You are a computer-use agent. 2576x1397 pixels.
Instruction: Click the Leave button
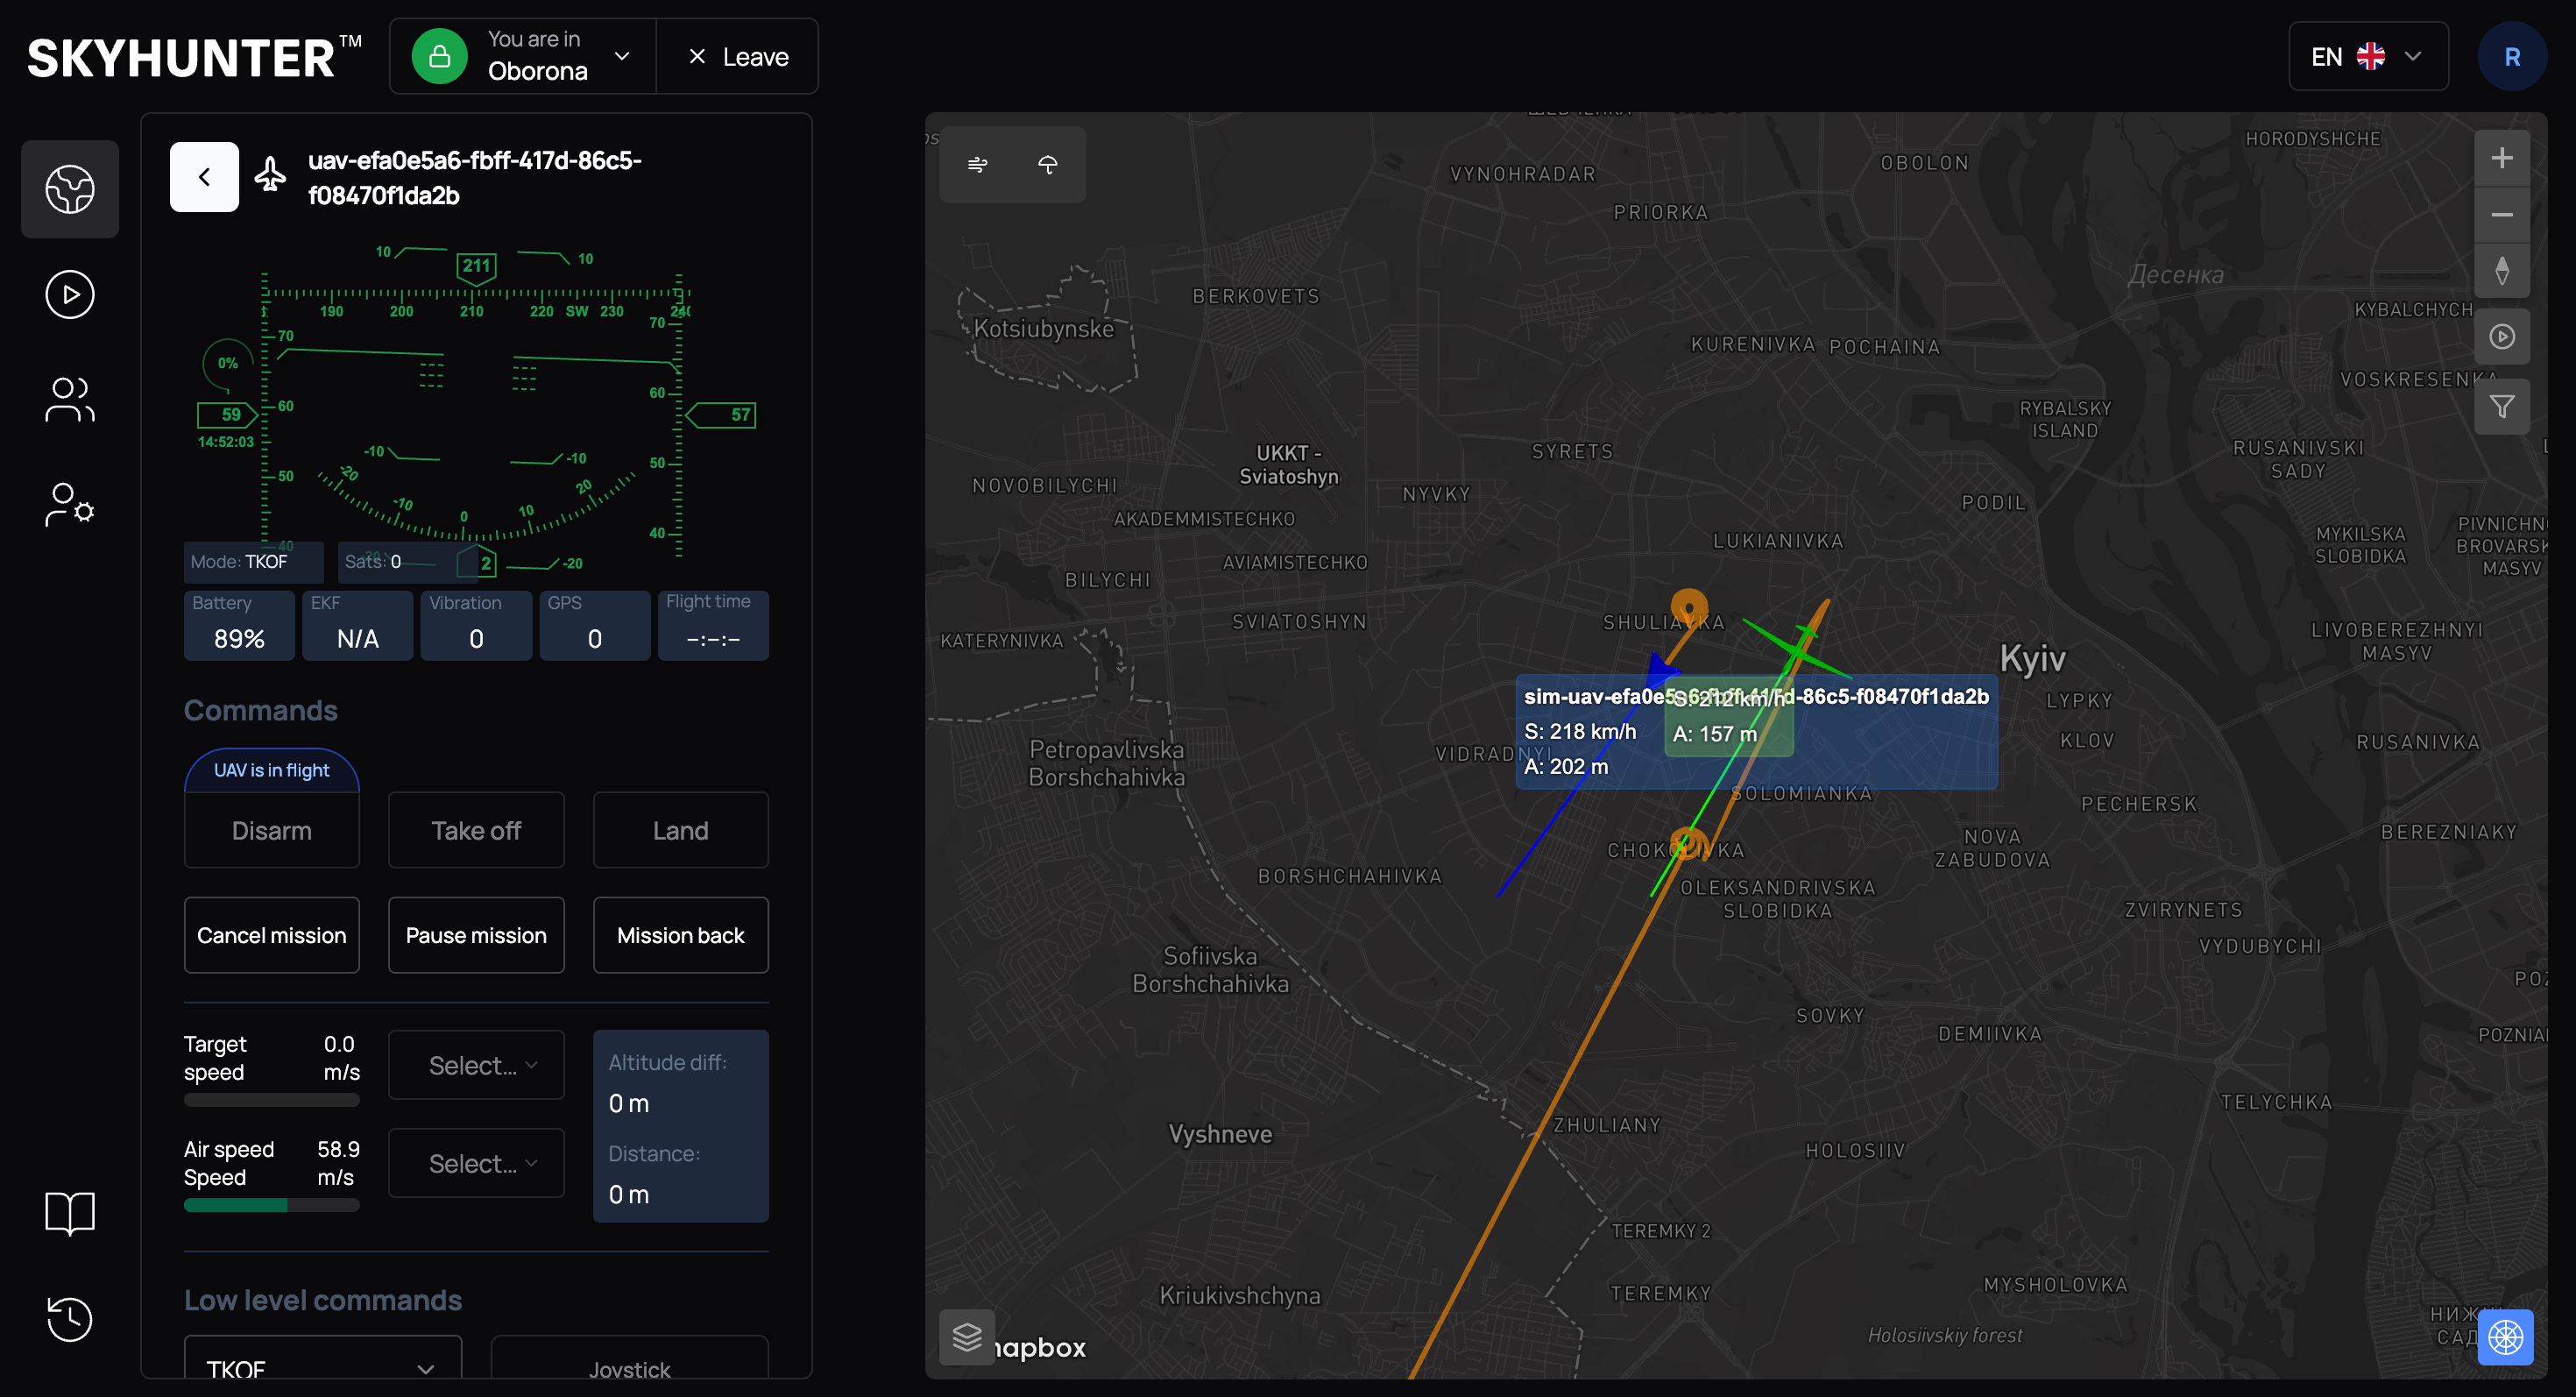coord(738,56)
